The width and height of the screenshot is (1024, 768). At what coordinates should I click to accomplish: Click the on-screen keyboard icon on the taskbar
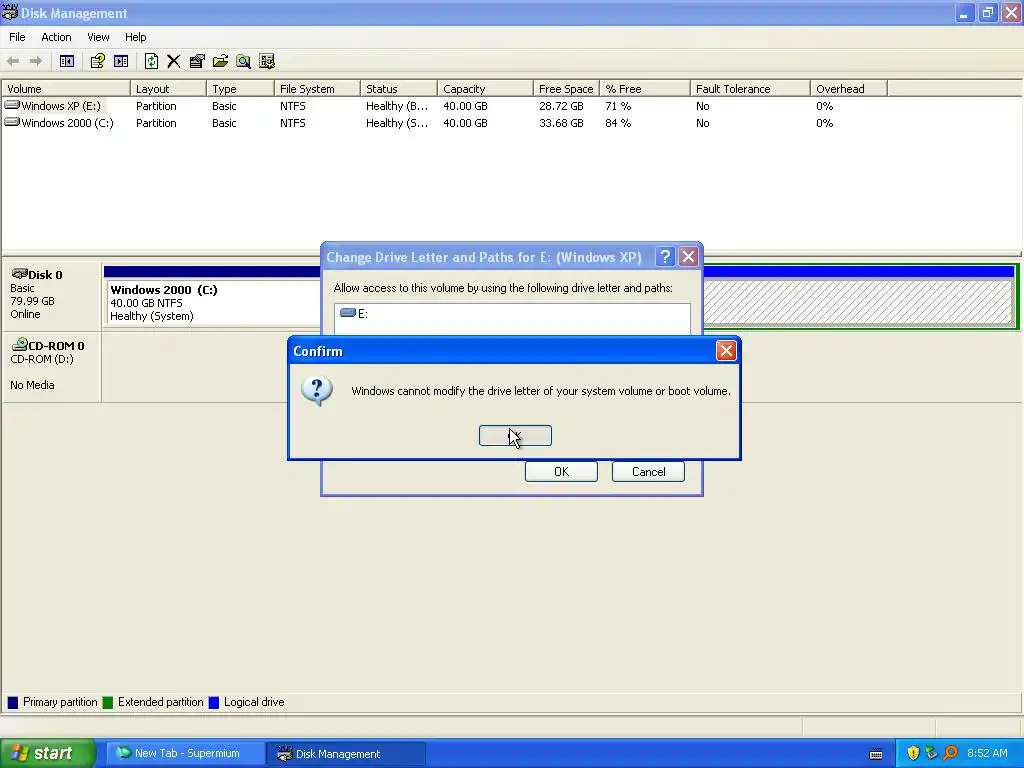point(876,754)
